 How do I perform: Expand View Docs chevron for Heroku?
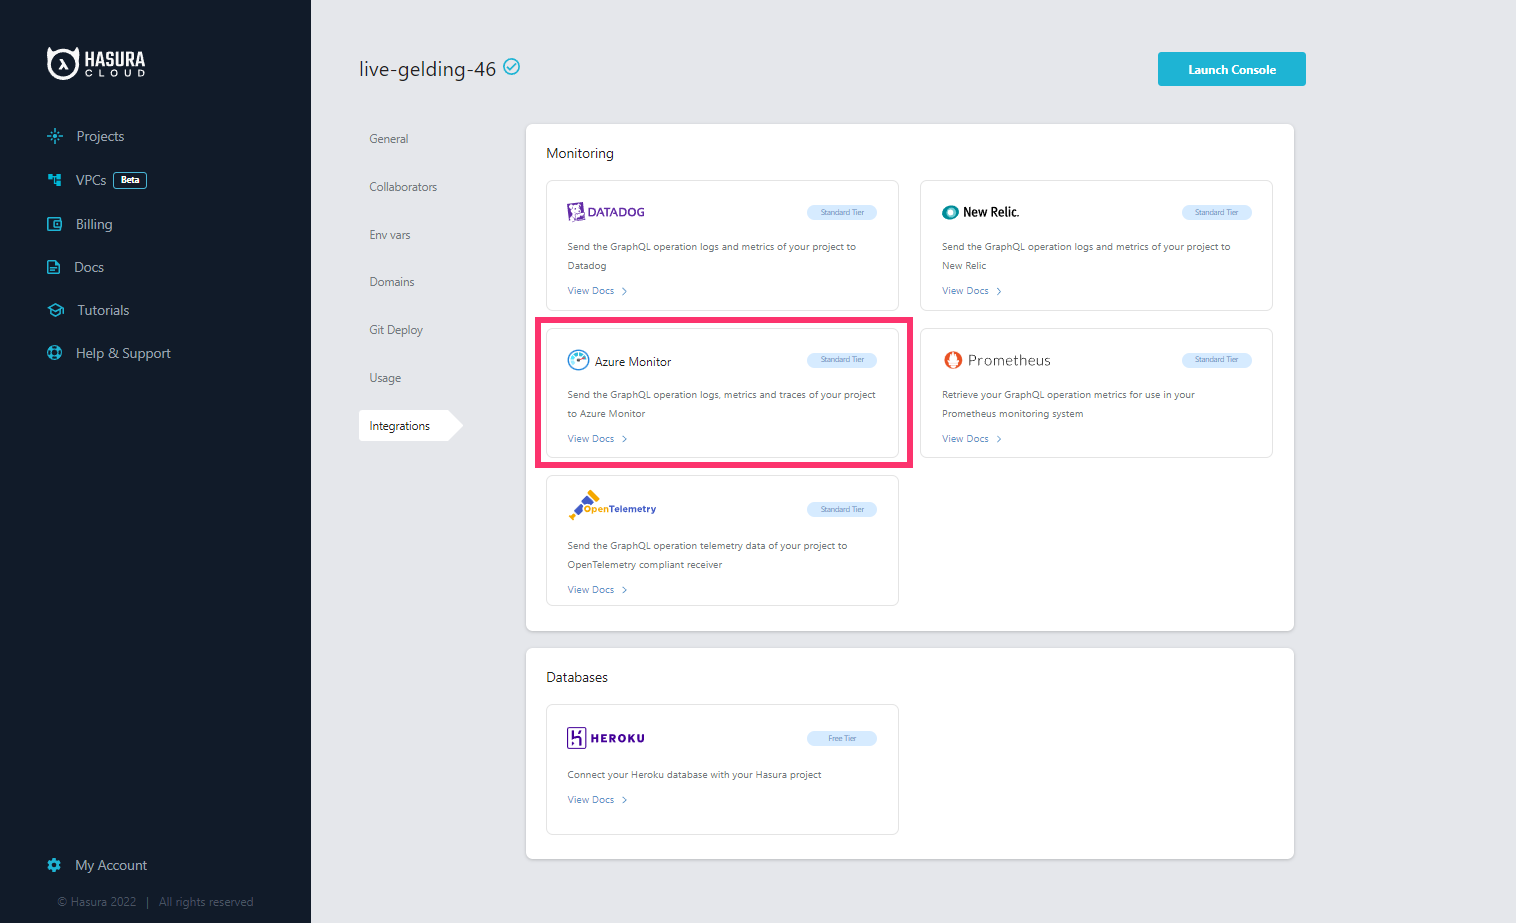[x=625, y=799]
